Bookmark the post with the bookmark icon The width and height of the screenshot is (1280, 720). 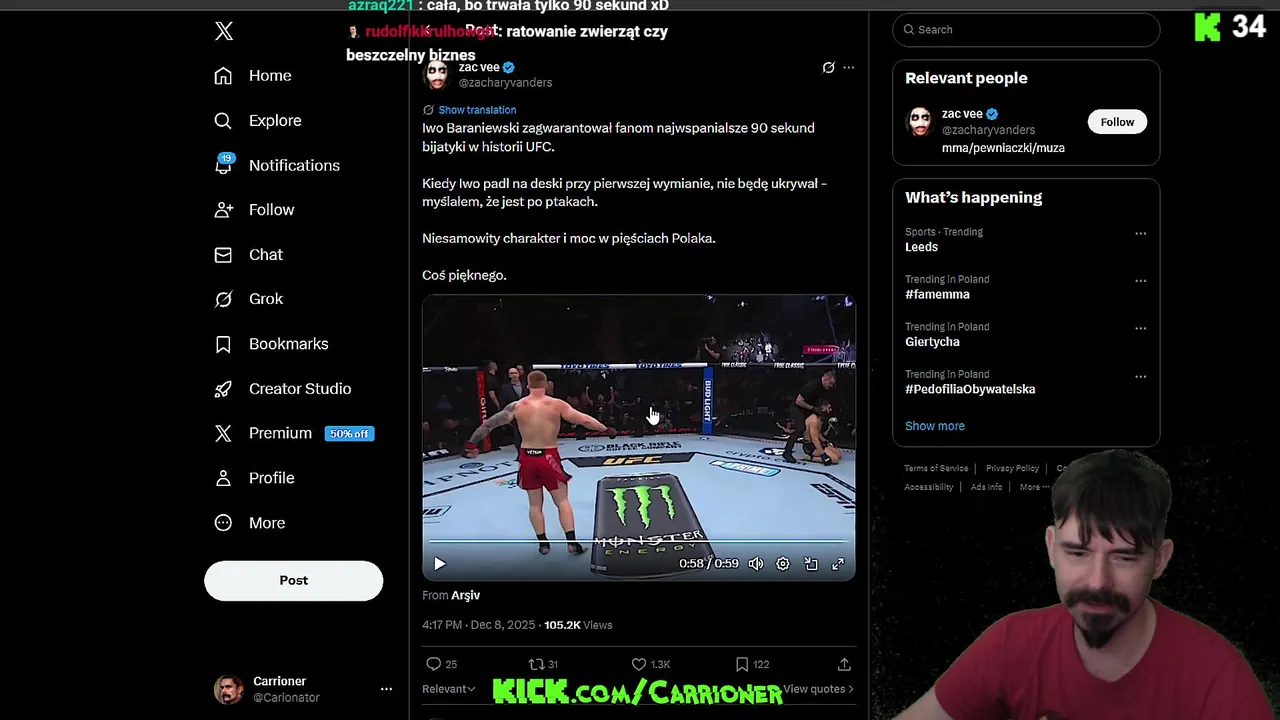point(742,664)
